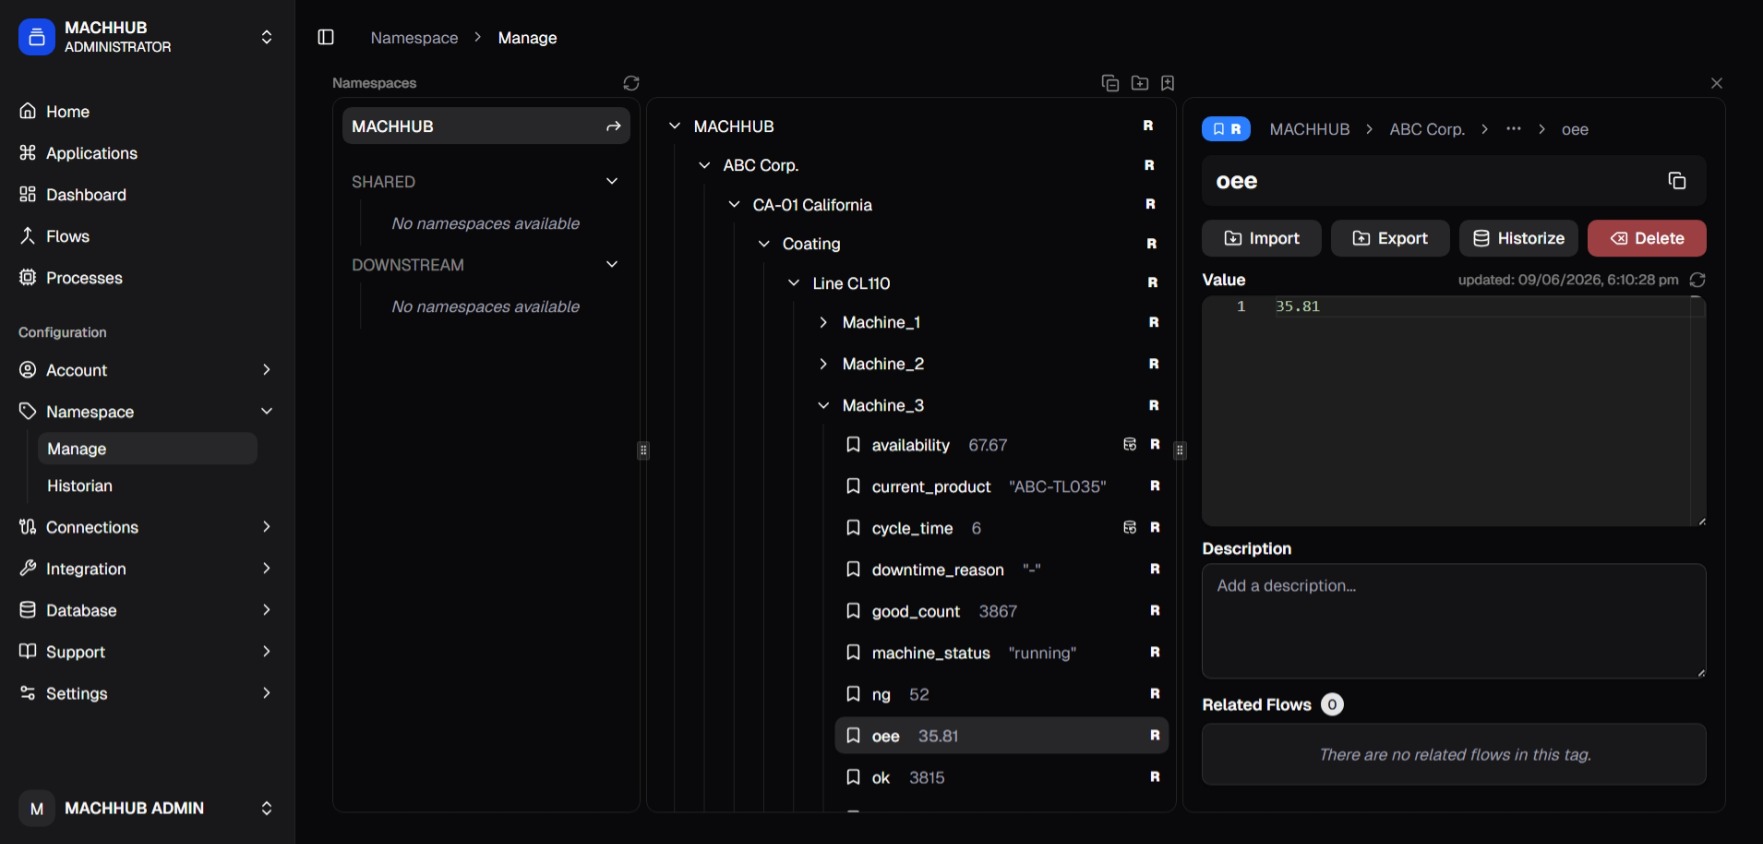Click the downtime_reason tag bookmark icon
Screen dimensions: 1763x844
853,569
